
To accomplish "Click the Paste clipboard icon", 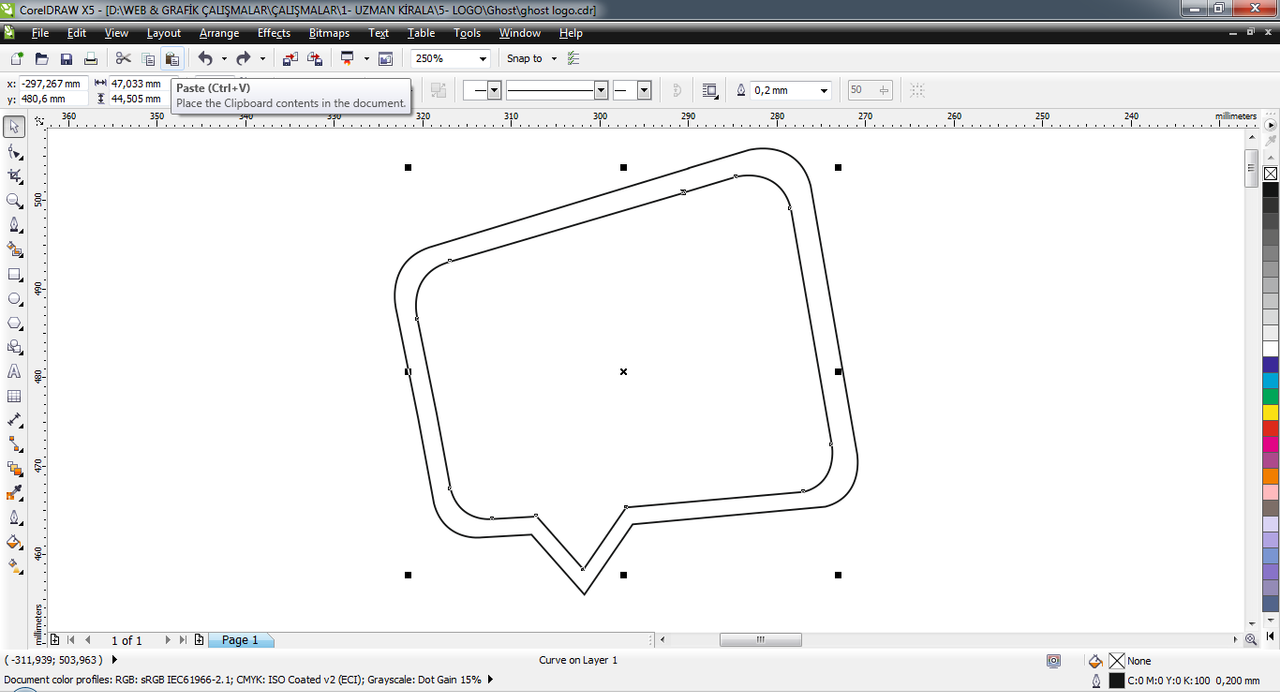I will click(172, 59).
